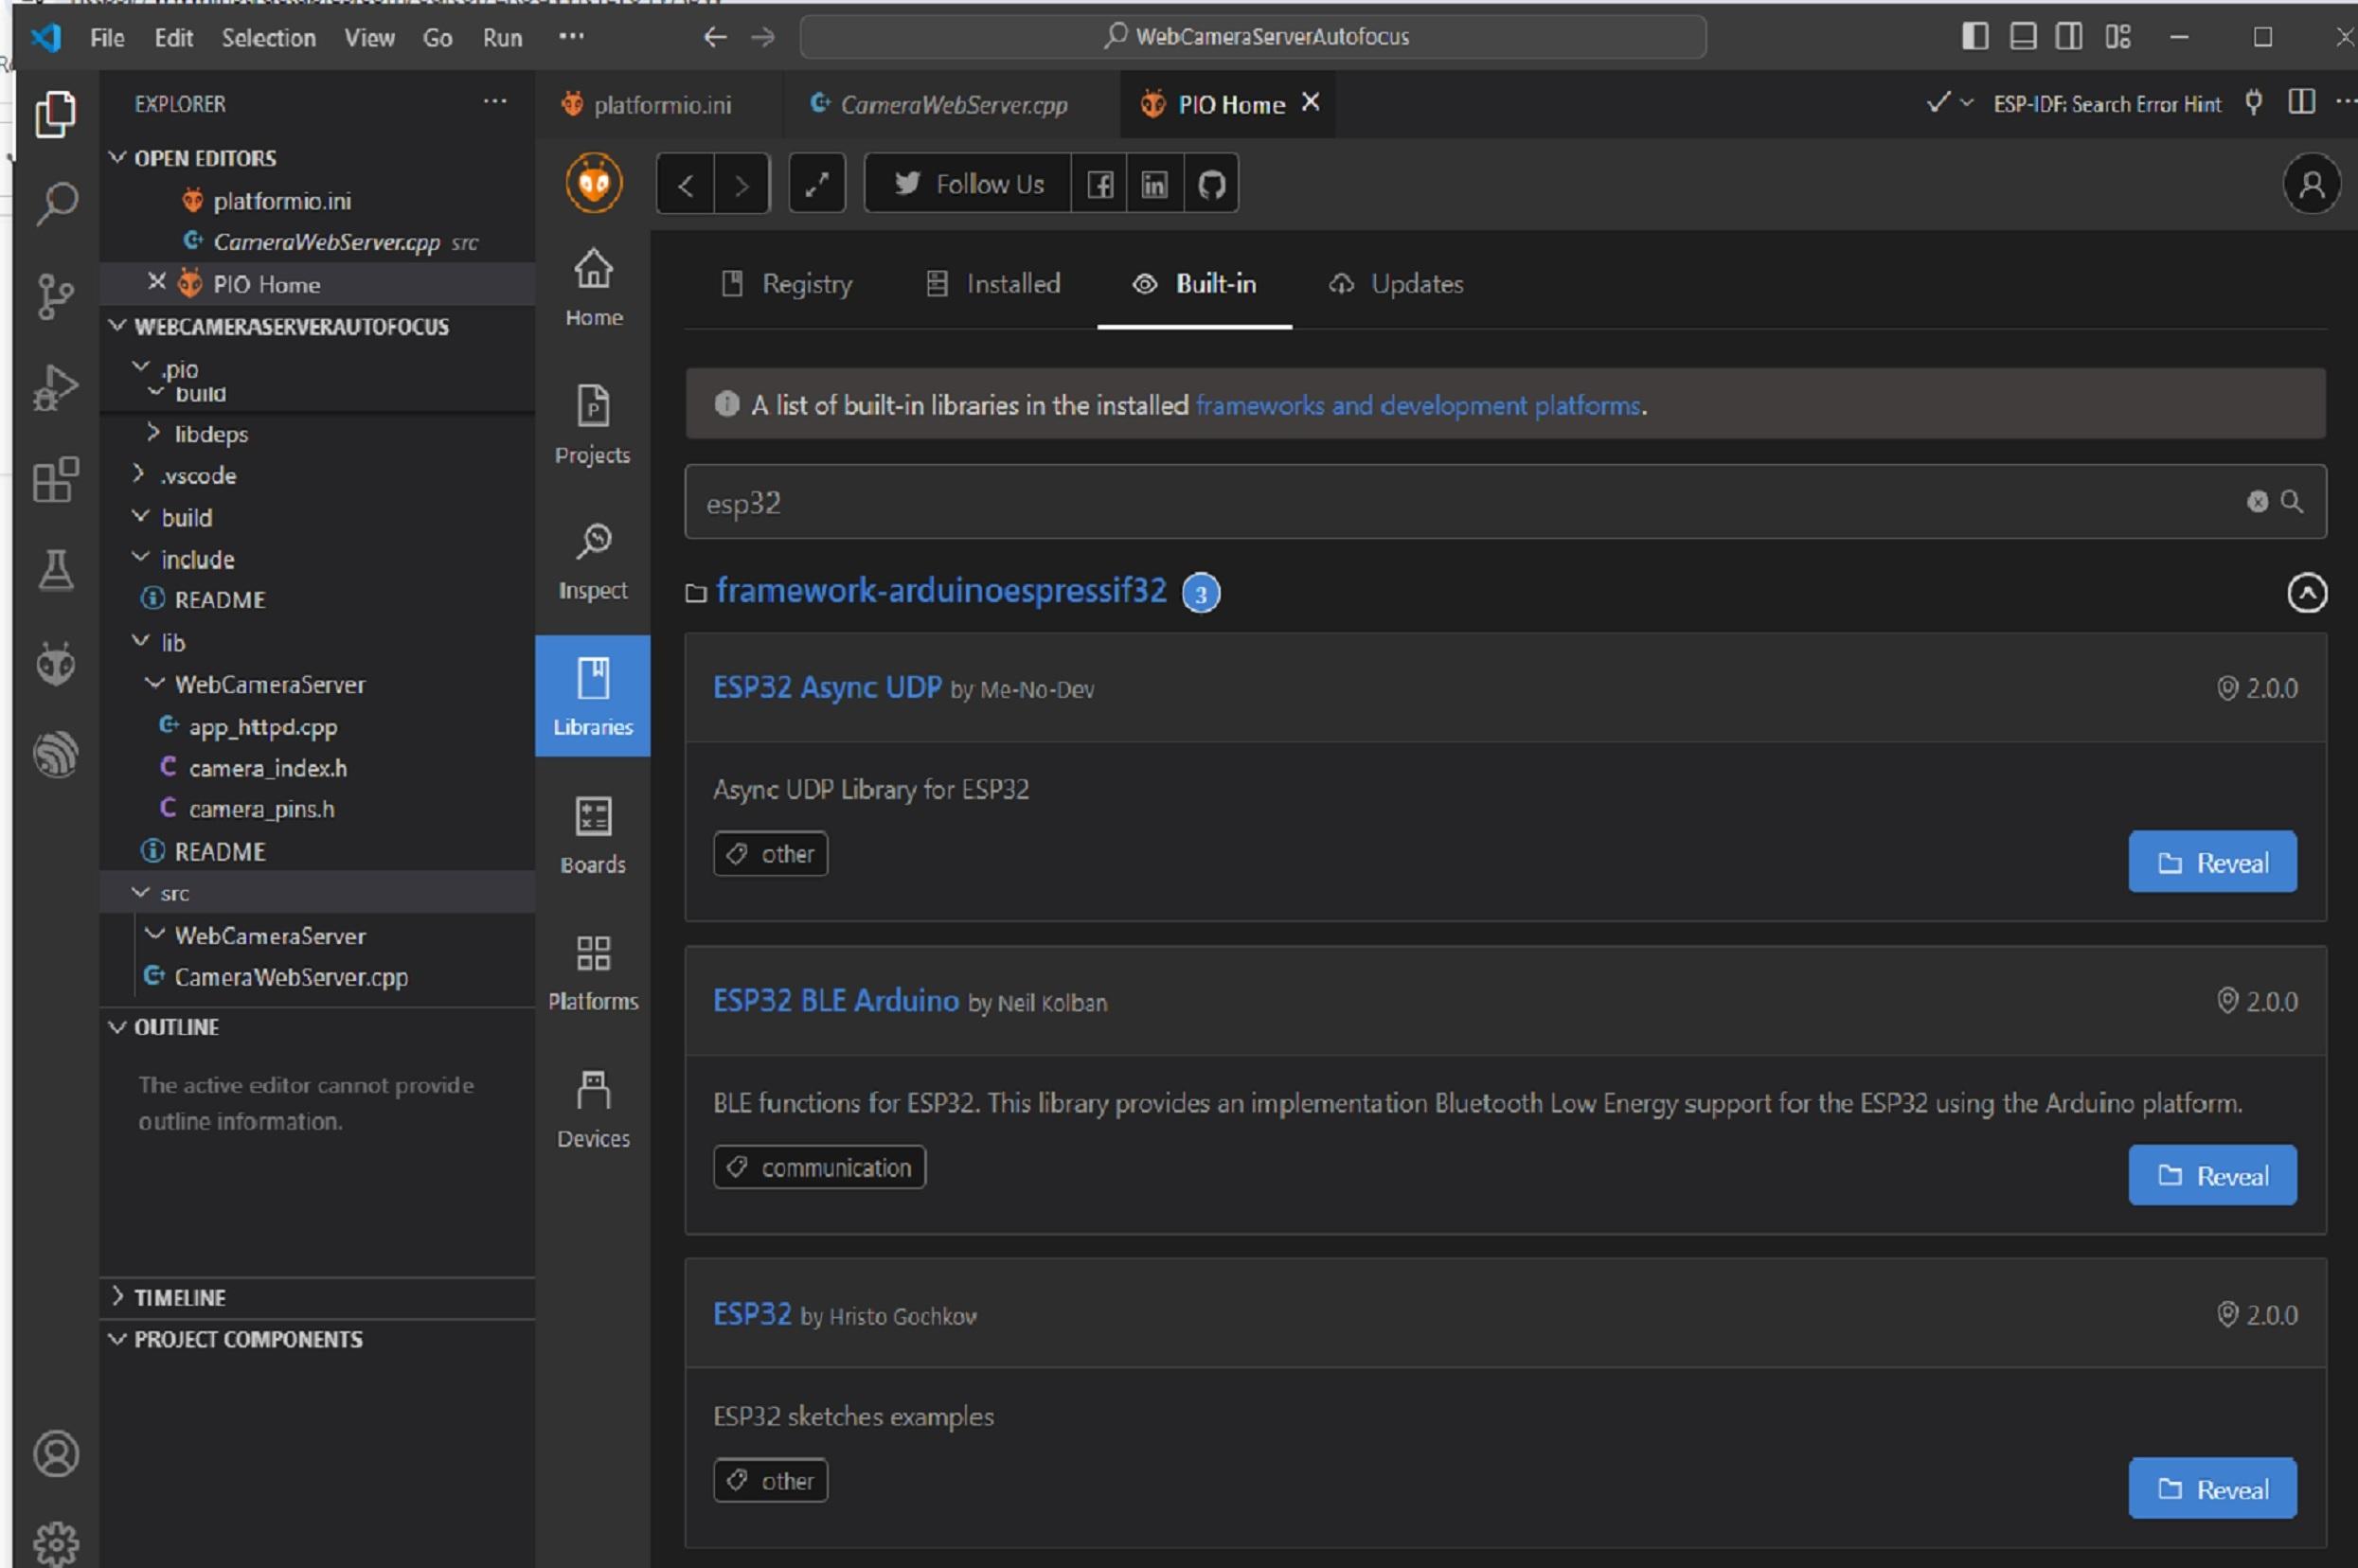The height and width of the screenshot is (1568, 2358).
Task: Click the command center search box
Action: (x=1253, y=37)
